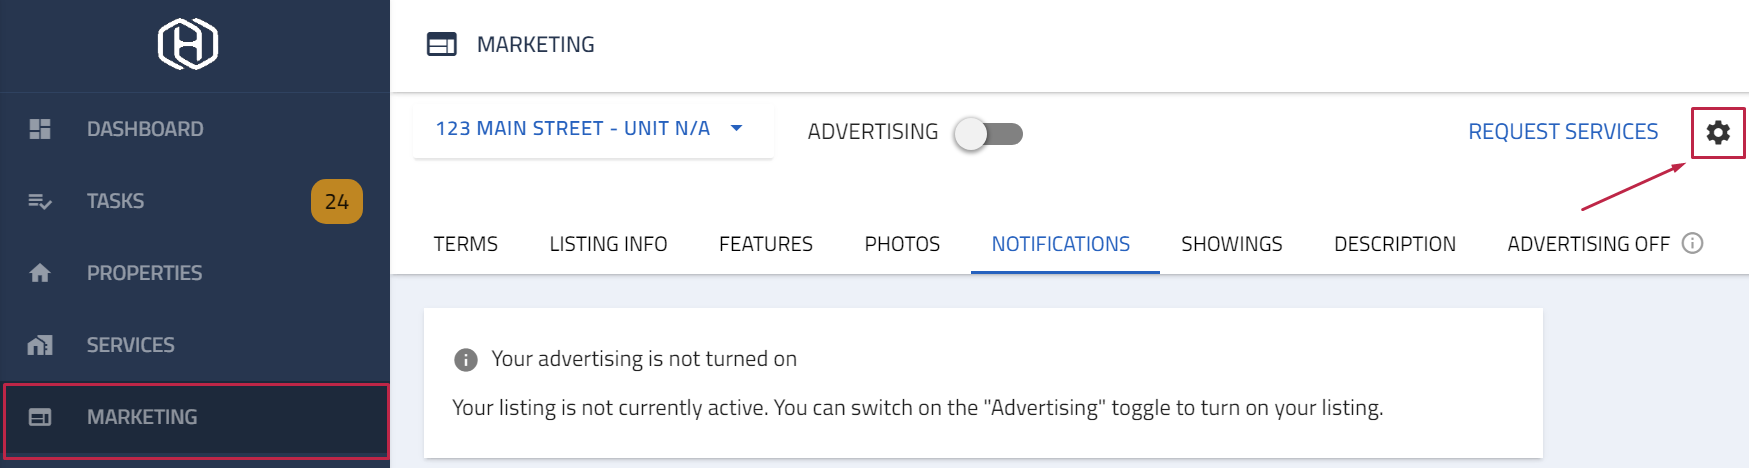Click the info icon in advertising notice
Image resolution: width=1749 pixels, height=468 pixels.
[466, 360]
